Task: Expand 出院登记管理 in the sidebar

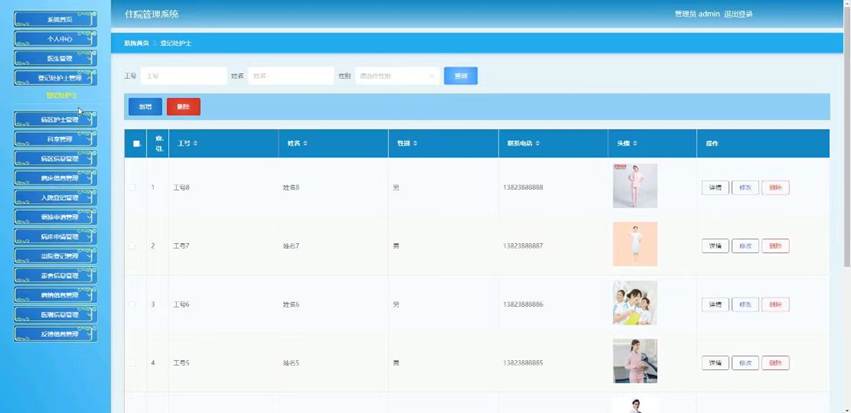Action: tap(55, 256)
